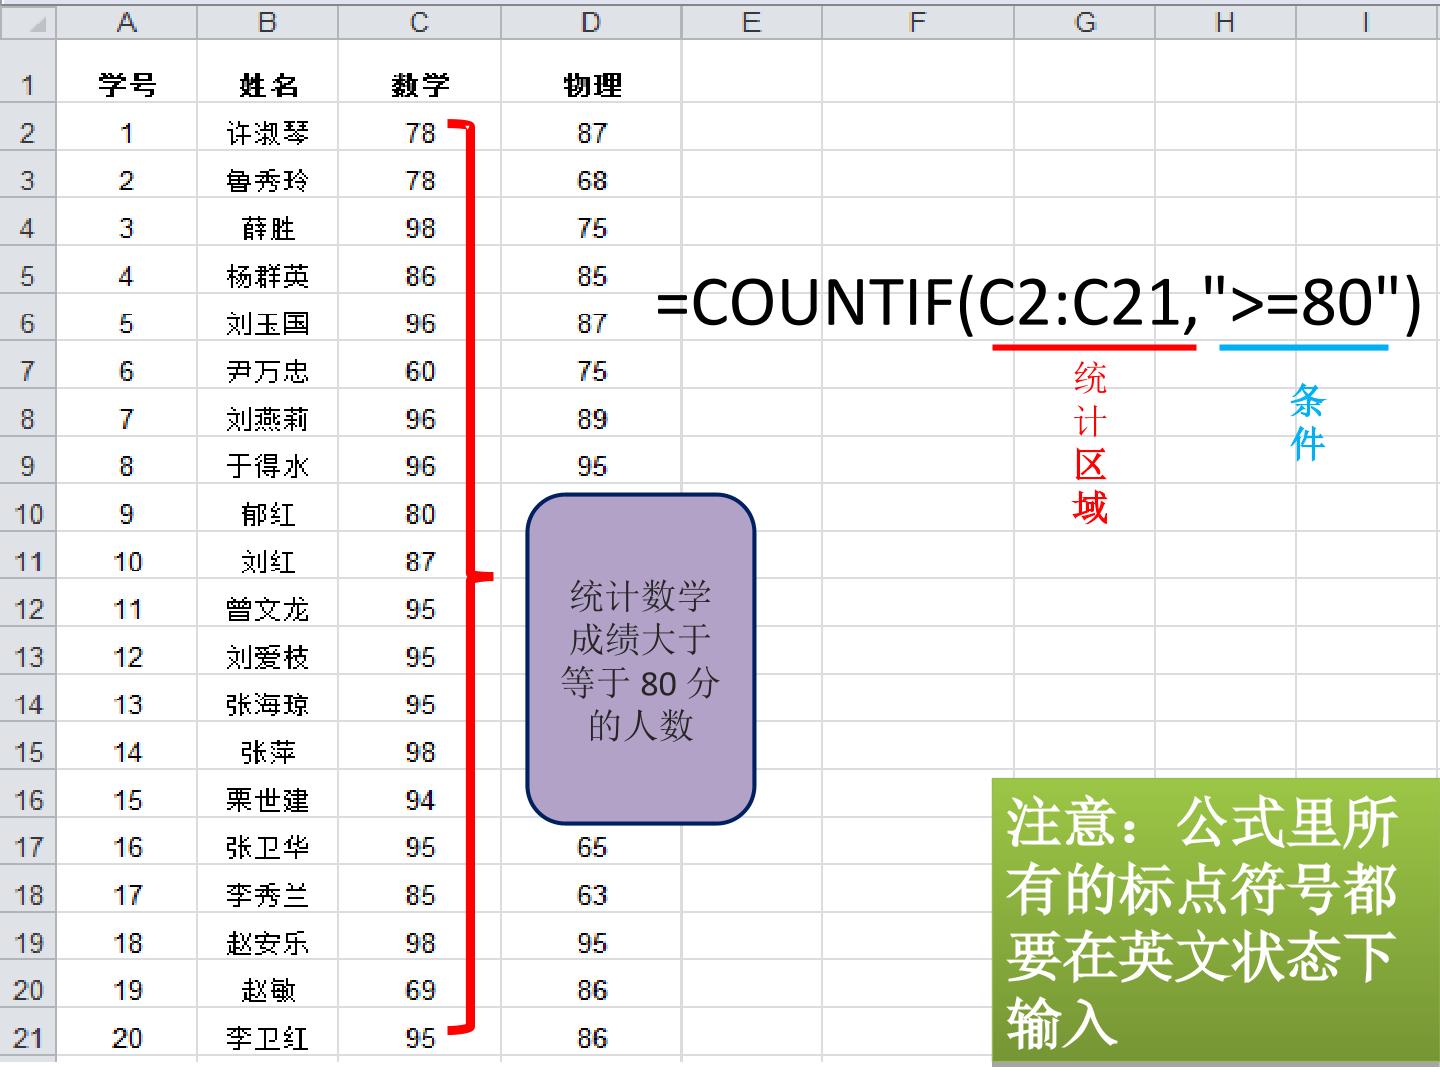The height and width of the screenshot is (1080, 1440).
Task: Click the cell containing 李卫红
Action: pyautogui.click(x=267, y=1038)
